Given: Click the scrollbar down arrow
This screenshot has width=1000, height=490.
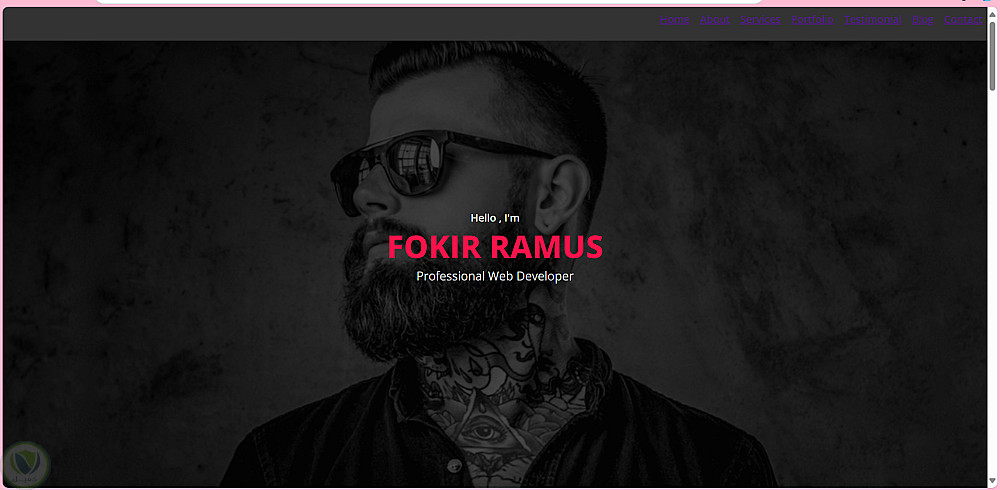Looking at the screenshot, I should pyautogui.click(x=992, y=480).
